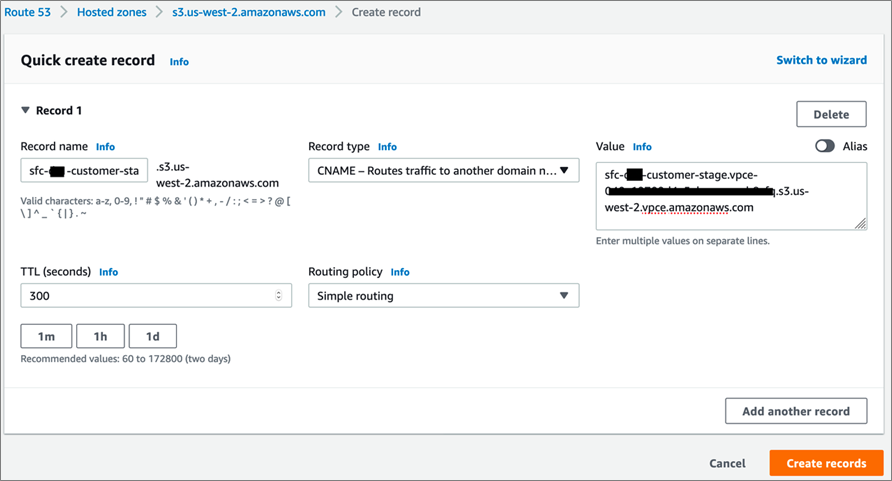The height and width of the screenshot is (481, 892).
Task: Open the Record type CNAME dropdown
Action: click(444, 171)
